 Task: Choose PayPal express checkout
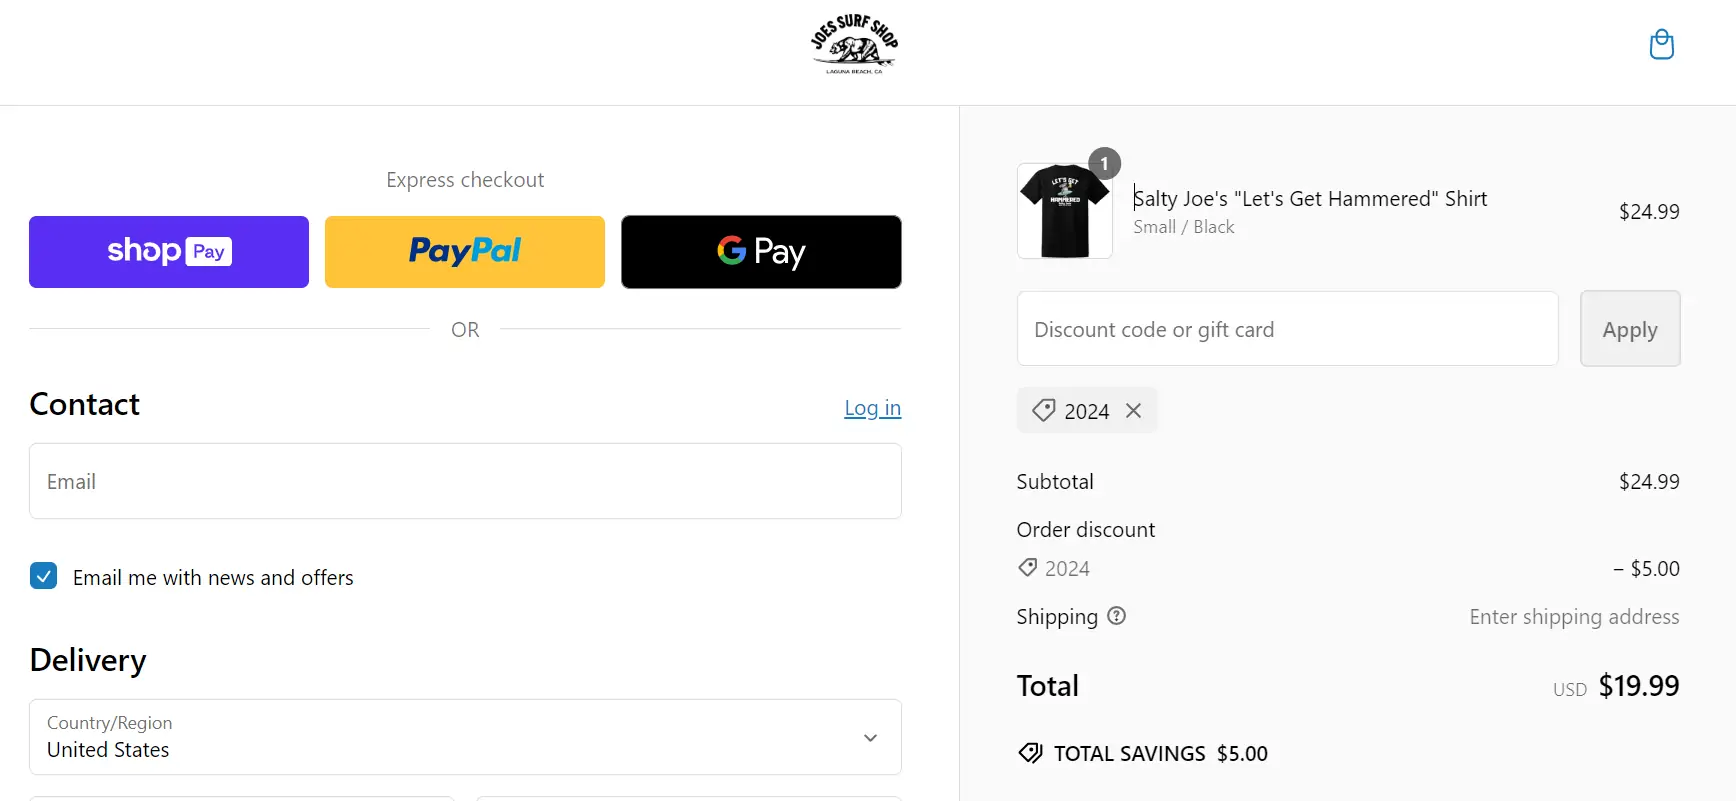(x=465, y=252)
